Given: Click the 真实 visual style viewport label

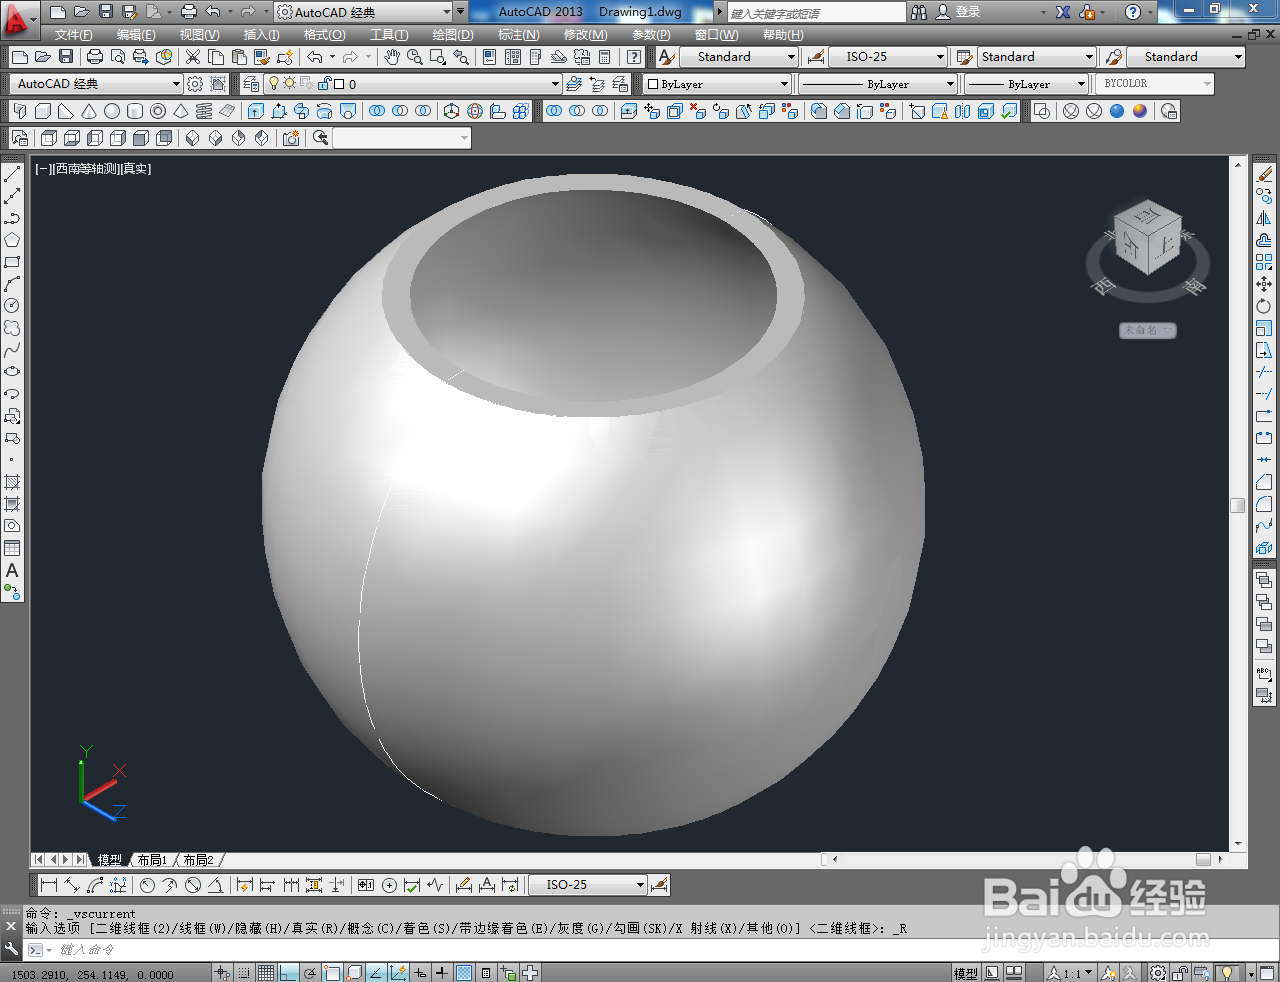Looking at the screenshot, I should point(137,169).
